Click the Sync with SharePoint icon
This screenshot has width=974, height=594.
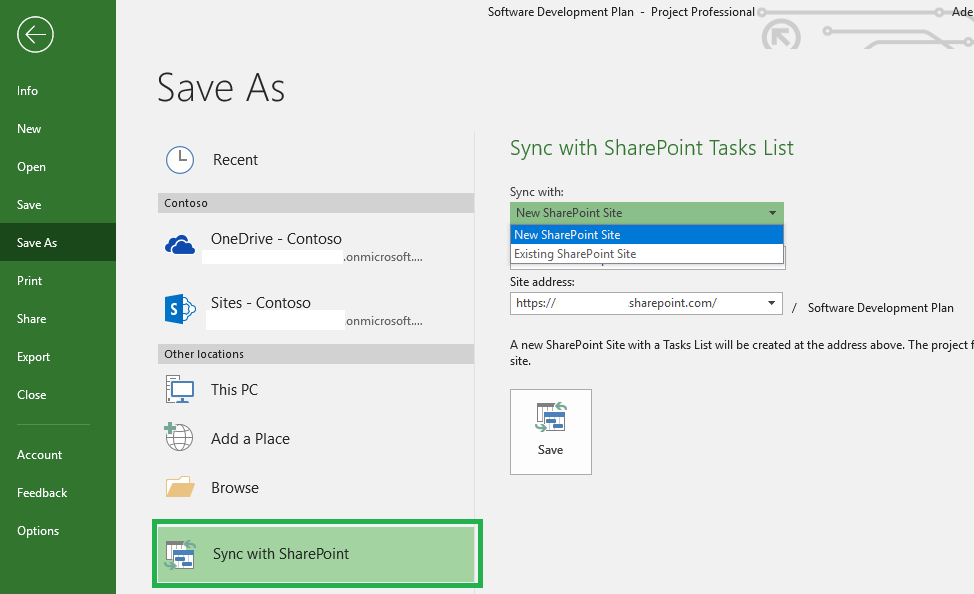click(180, 554)
